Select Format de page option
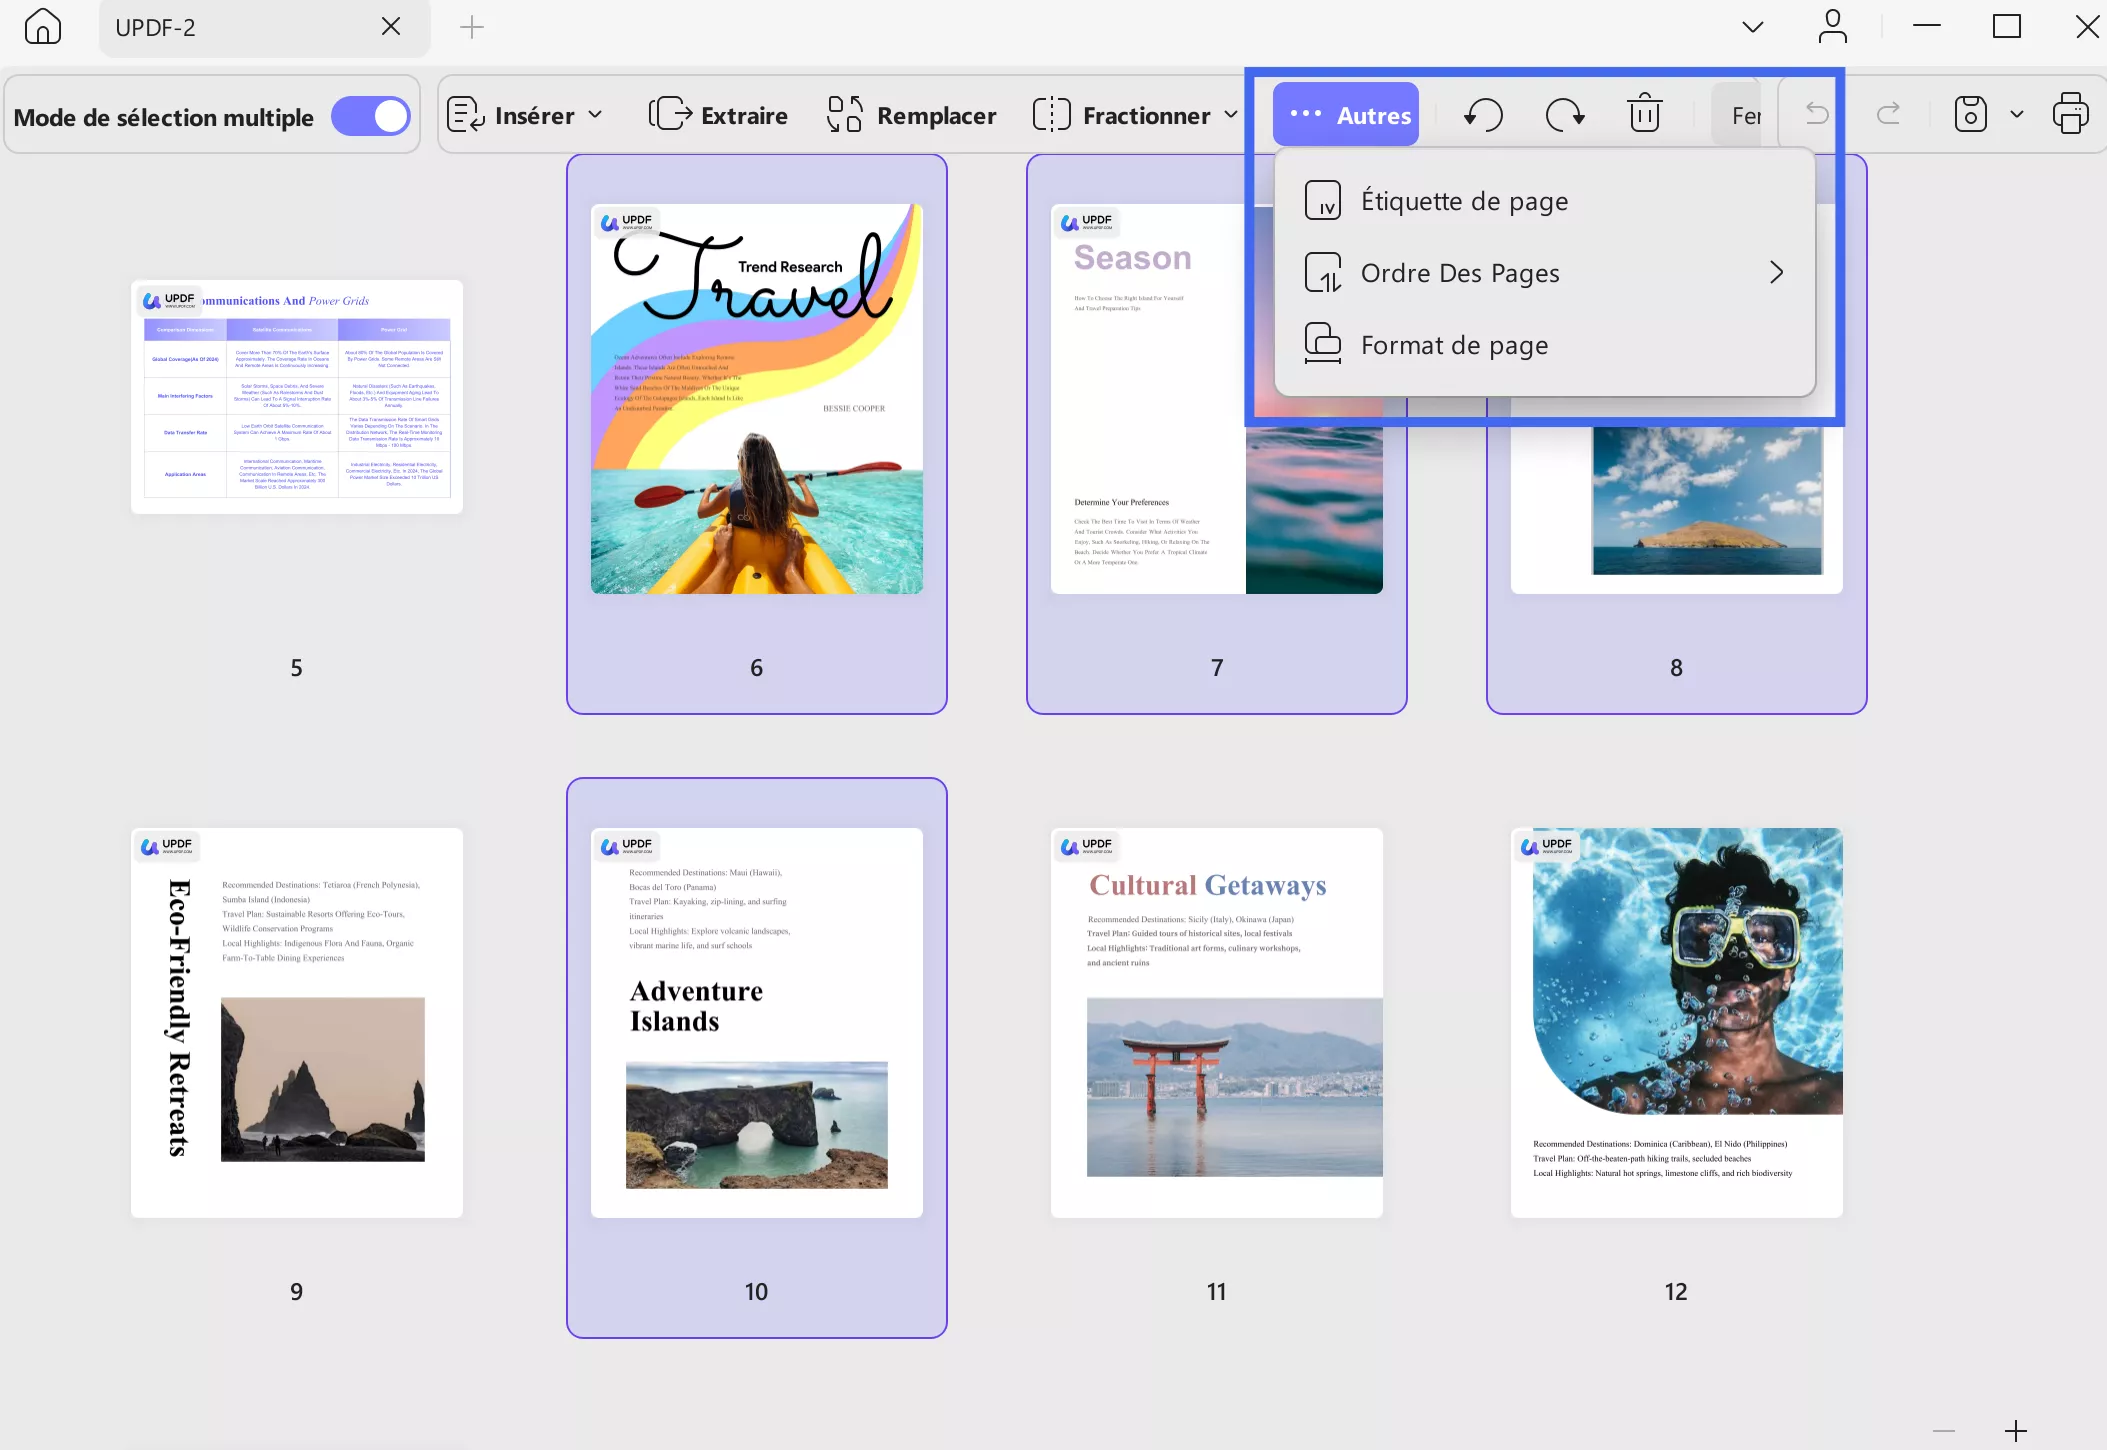This screenshot has height=1450, width=2107. [1454, 345]
